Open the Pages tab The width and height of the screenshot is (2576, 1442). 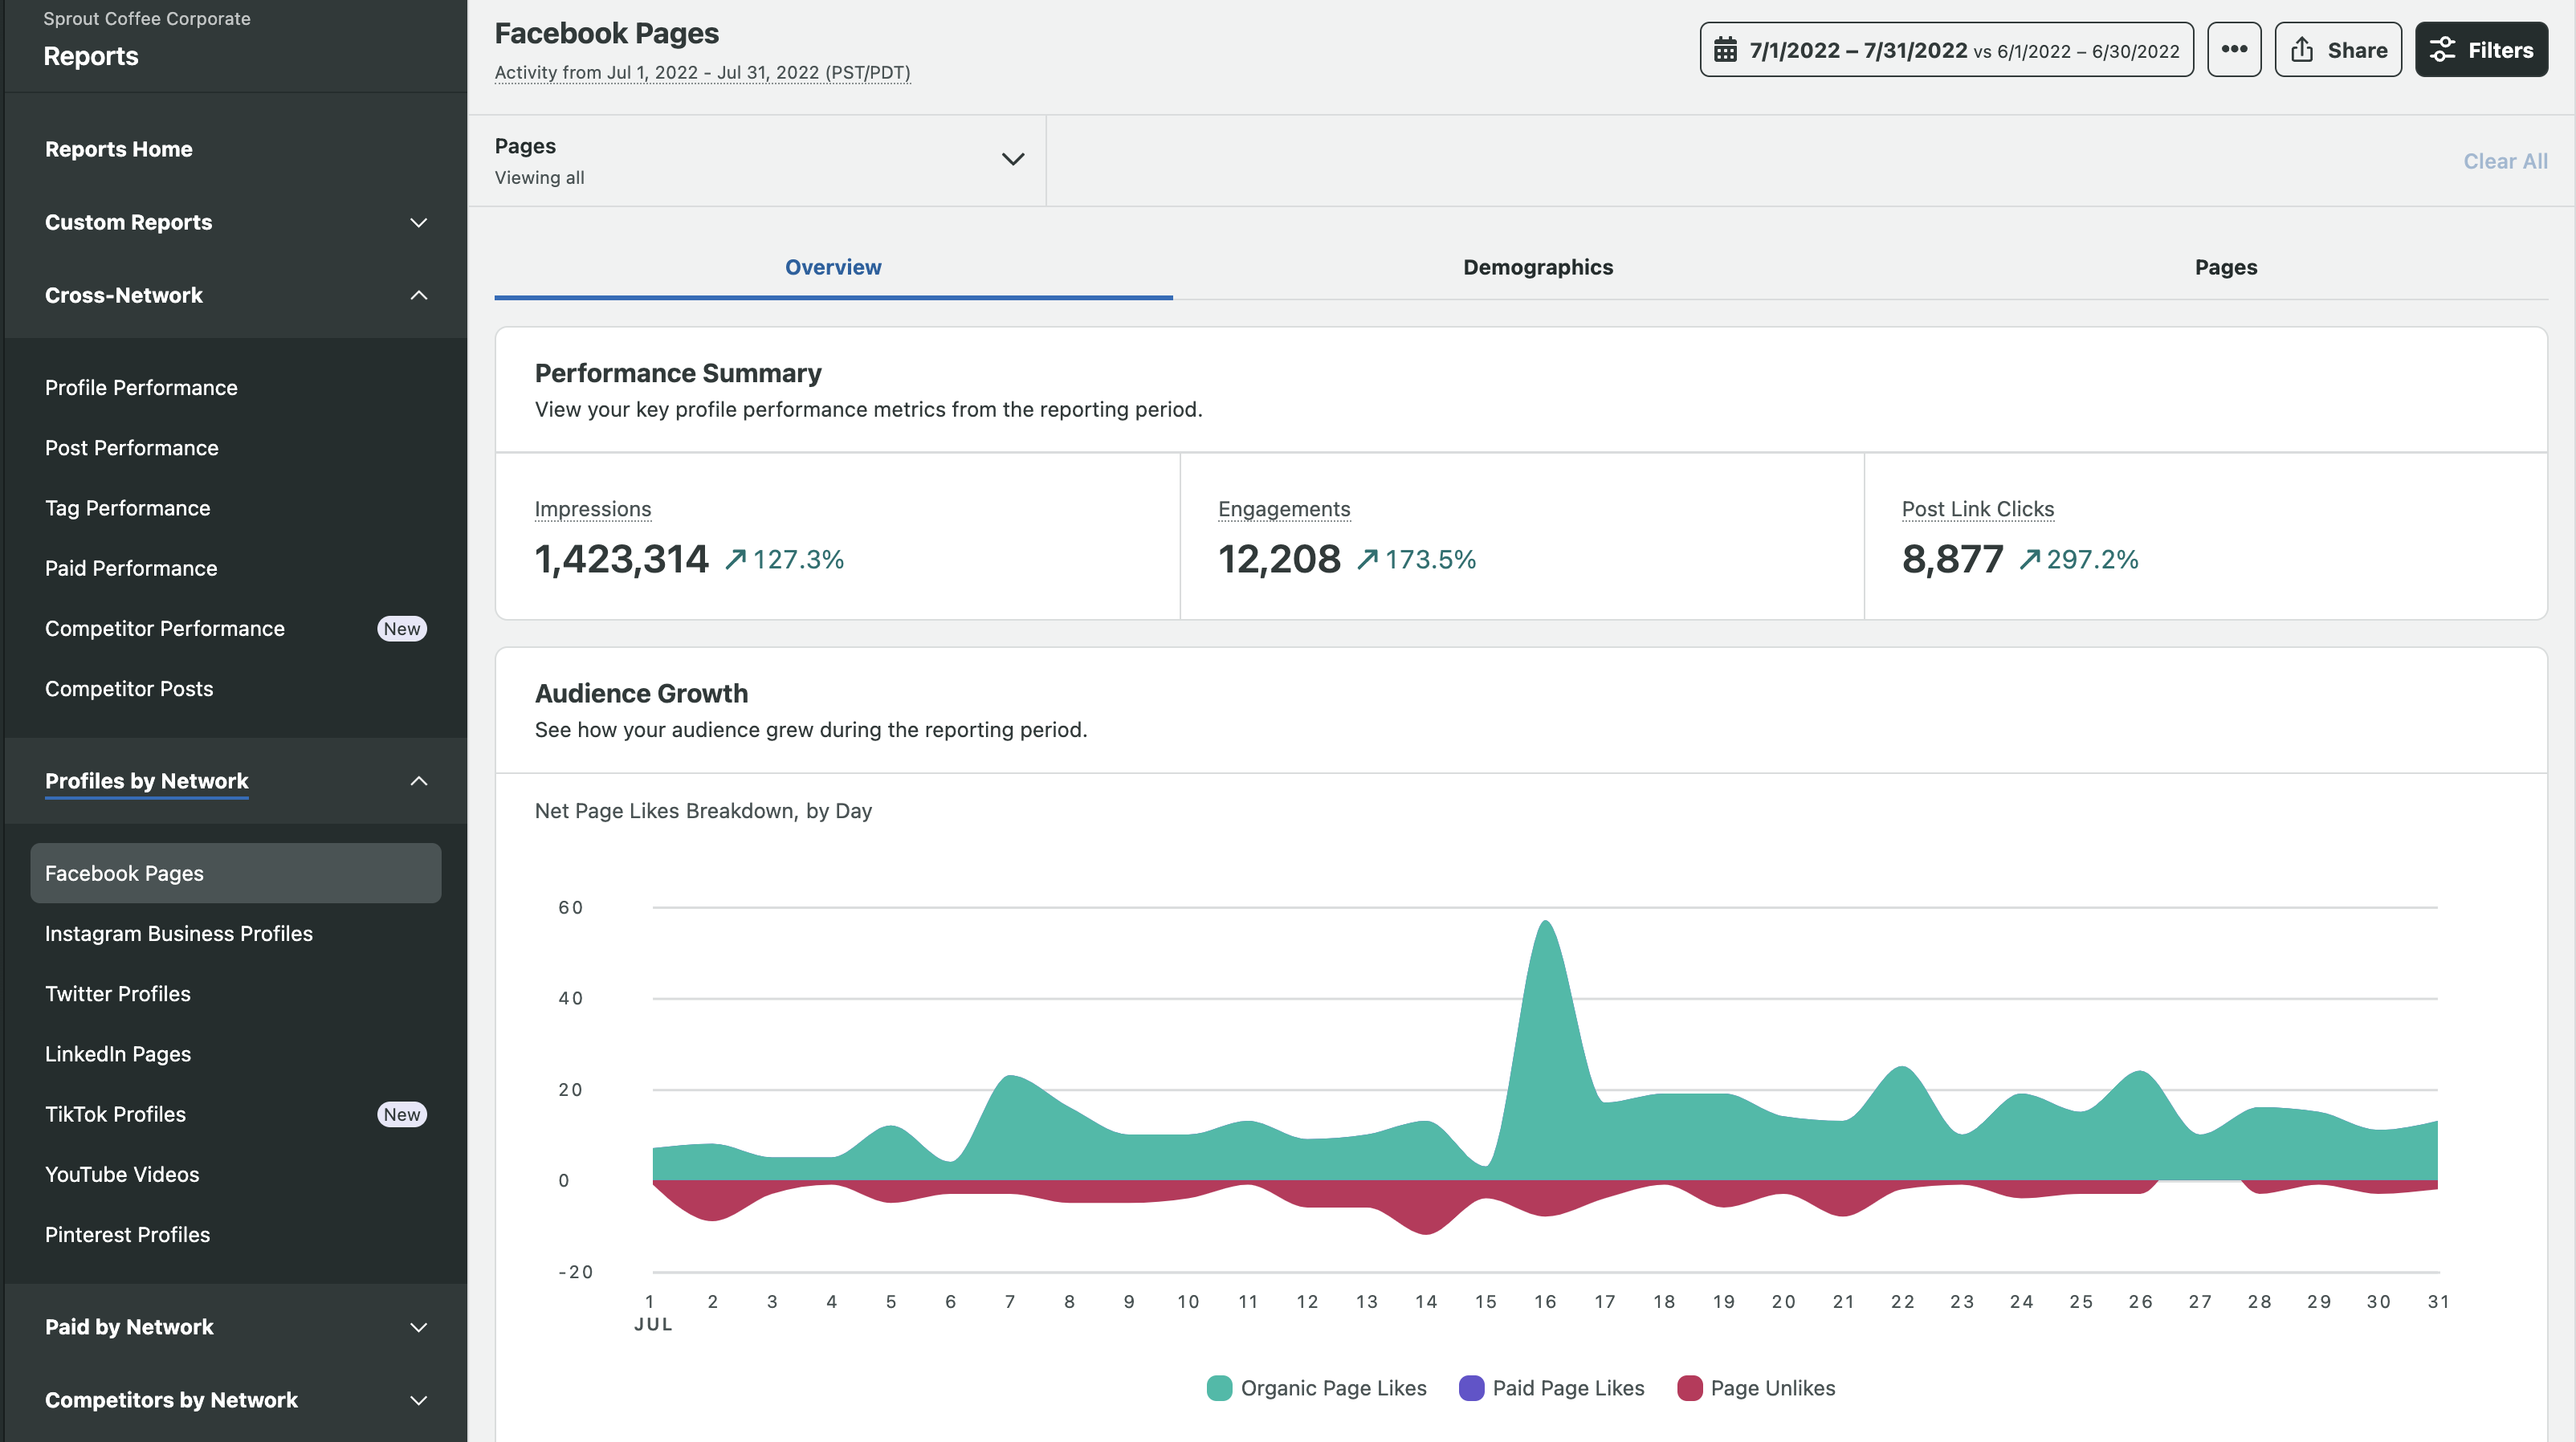coord(2226,267)
